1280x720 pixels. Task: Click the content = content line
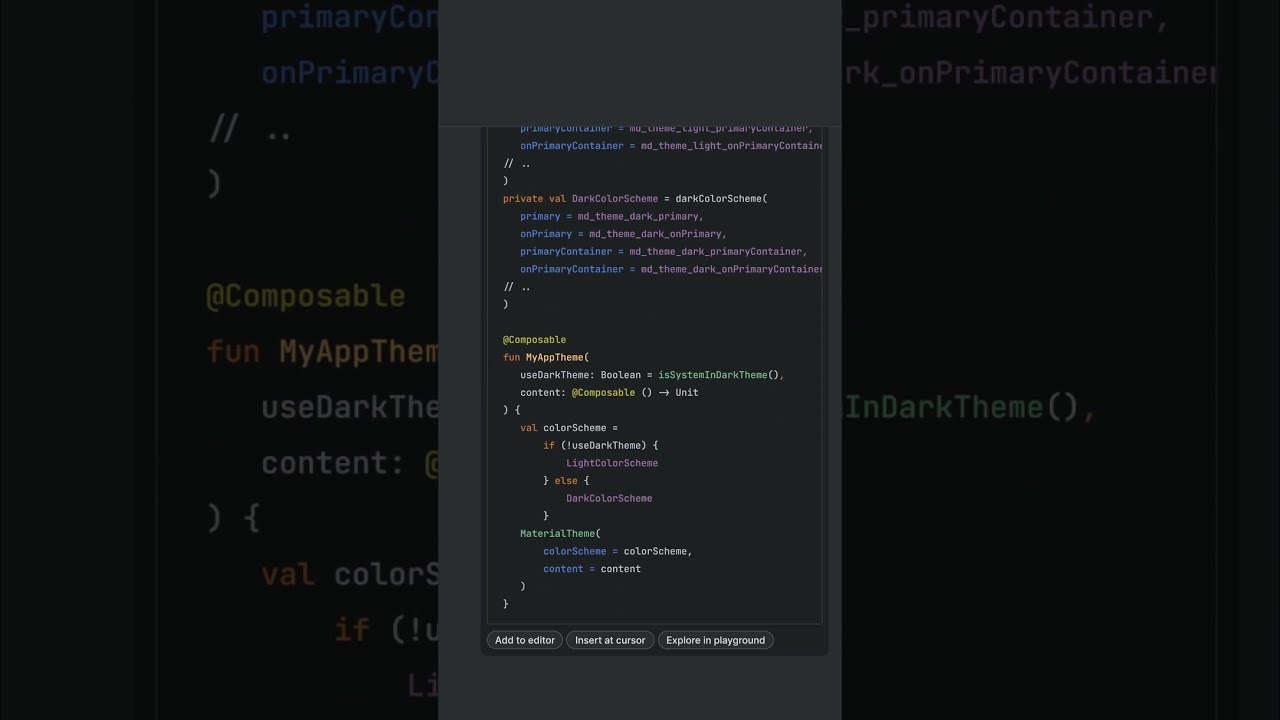tap(592, 569)
